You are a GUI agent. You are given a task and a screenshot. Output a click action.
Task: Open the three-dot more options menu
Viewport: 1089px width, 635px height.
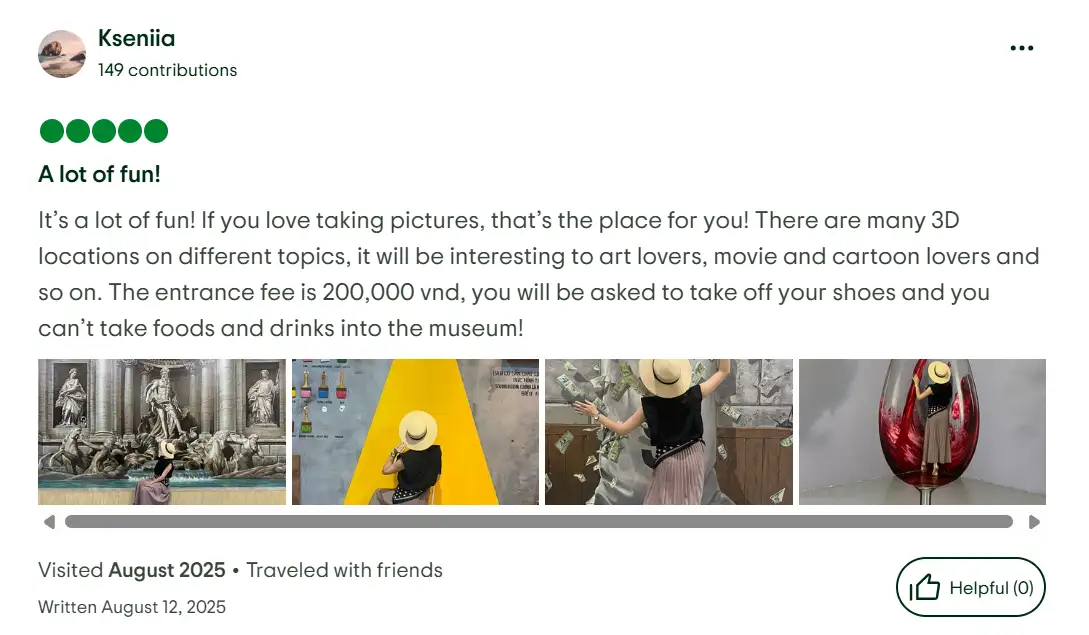tap(1022, 48)
